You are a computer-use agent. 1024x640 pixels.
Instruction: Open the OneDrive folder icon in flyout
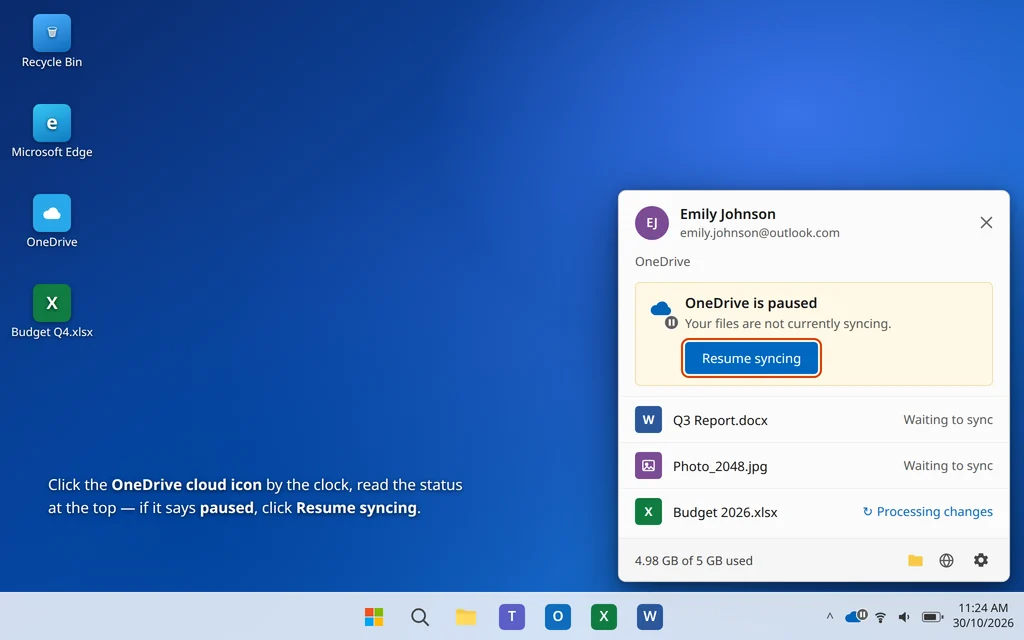tap(915, 560)
